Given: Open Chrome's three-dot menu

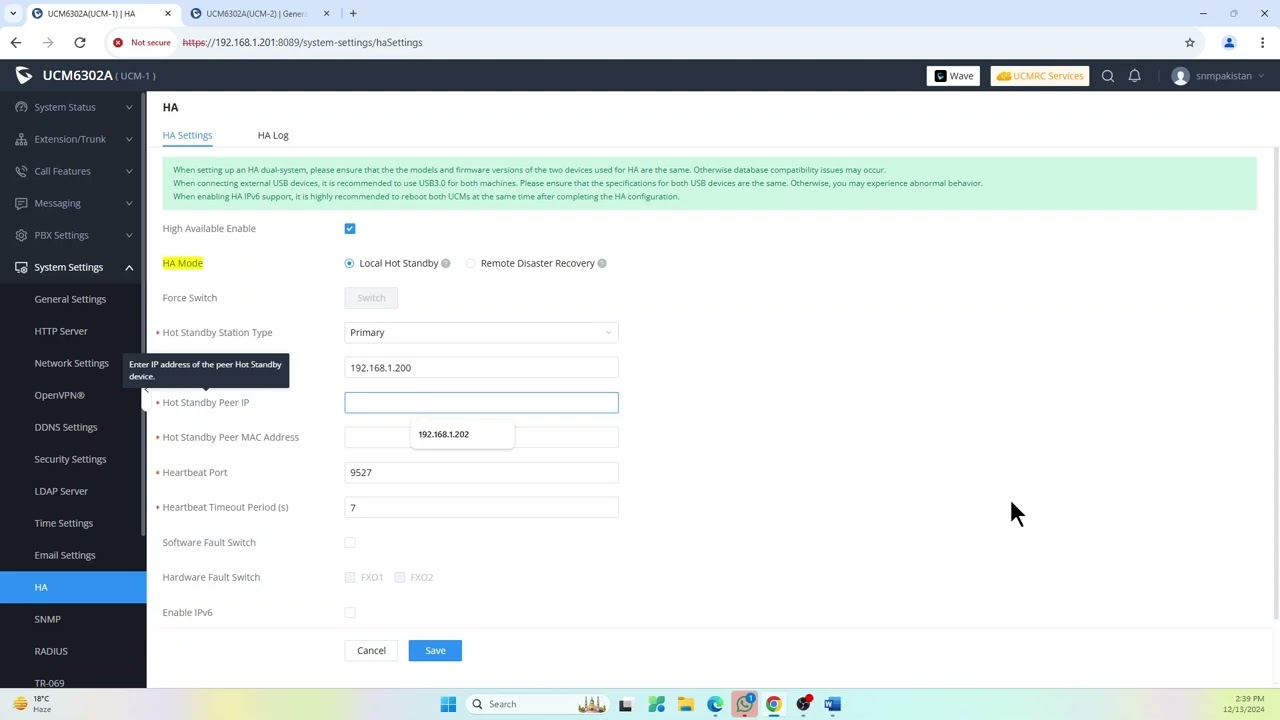Looking at the screenshot, I should [1263, 42].
